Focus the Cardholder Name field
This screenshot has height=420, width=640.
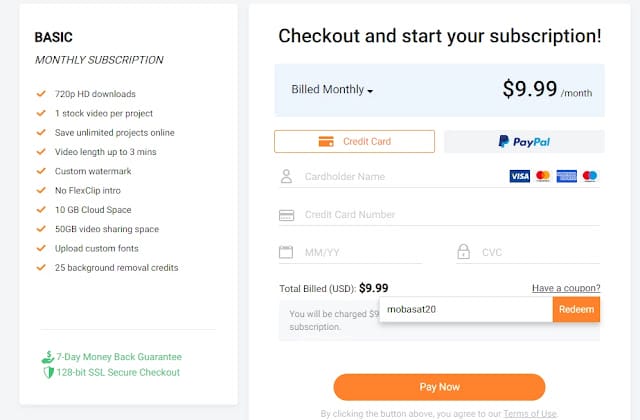400,177
